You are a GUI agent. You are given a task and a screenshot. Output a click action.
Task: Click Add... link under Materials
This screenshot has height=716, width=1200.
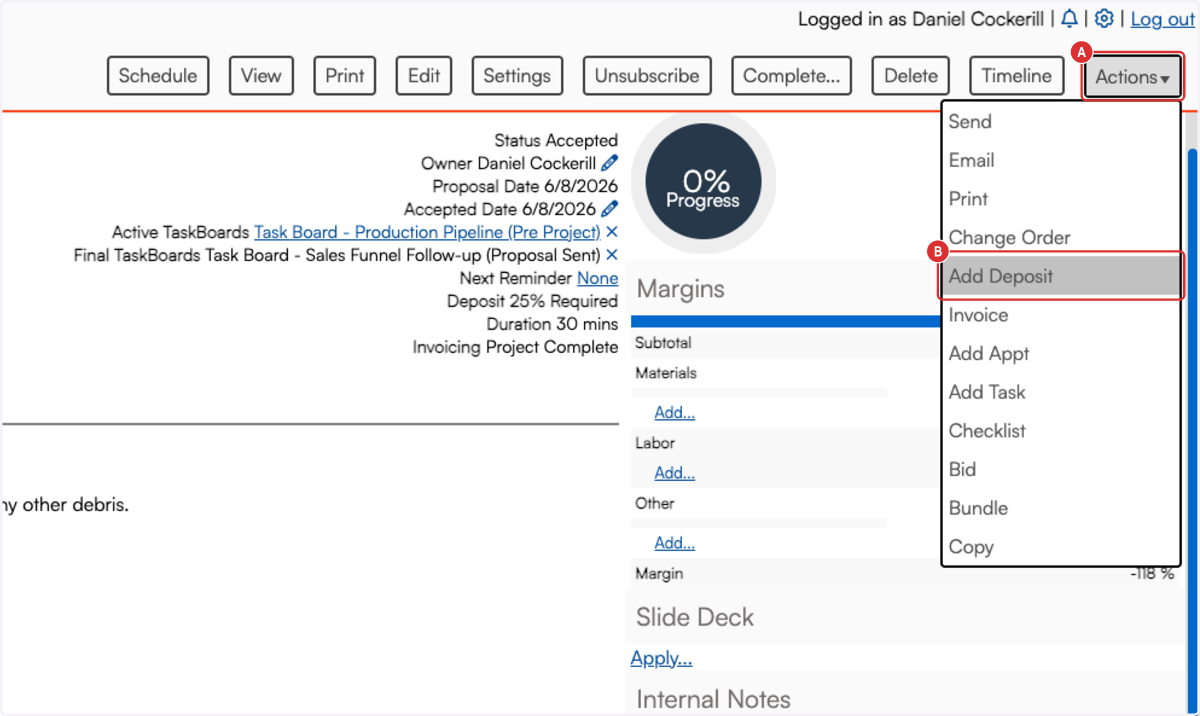click(x=675, y=412)
